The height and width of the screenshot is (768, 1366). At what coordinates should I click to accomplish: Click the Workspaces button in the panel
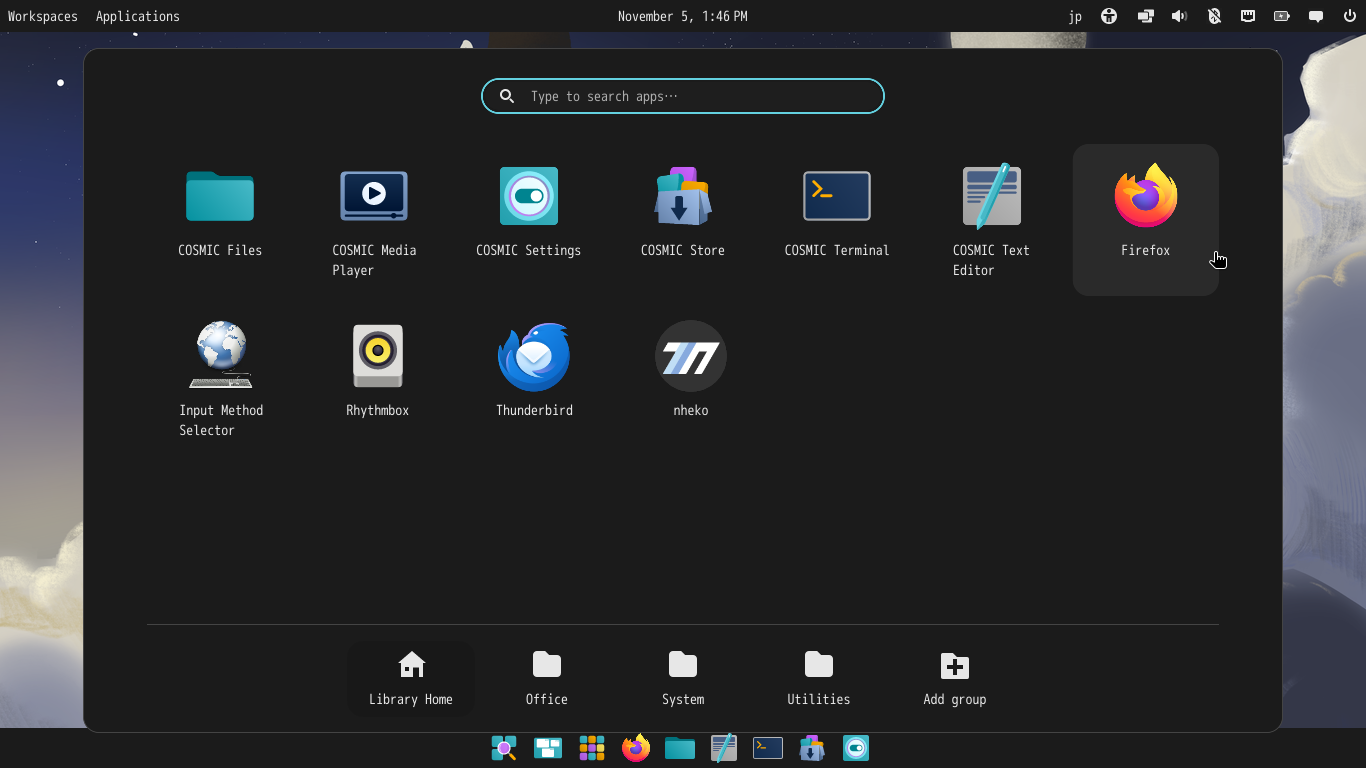click(x=43, y=16)
